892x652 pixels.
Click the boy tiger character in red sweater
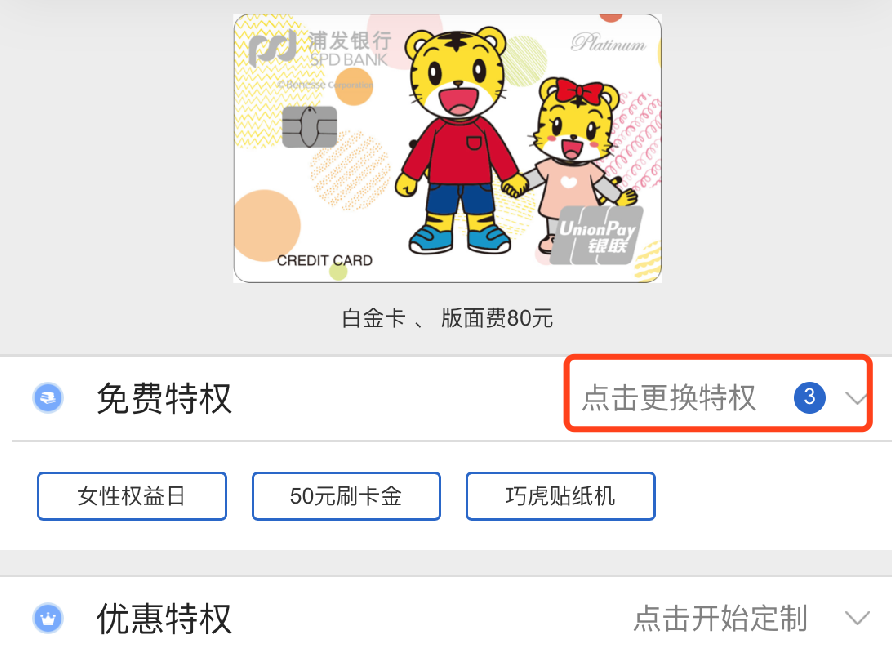(x=460, y=140)
